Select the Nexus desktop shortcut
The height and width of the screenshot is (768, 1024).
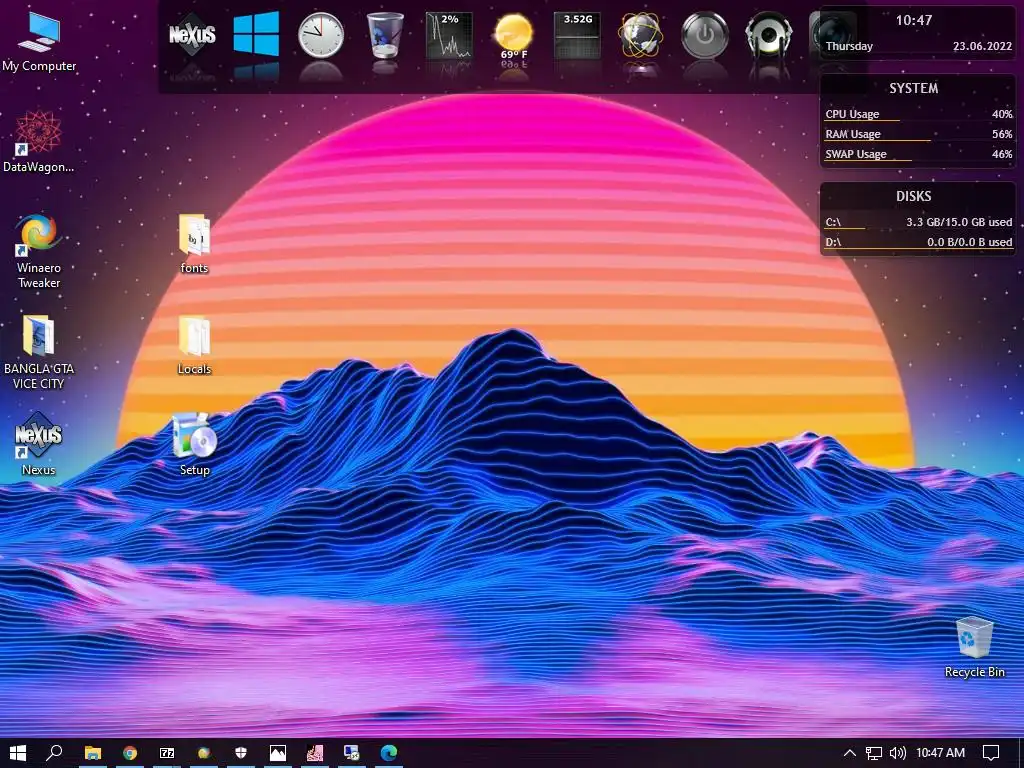(39, 444)
